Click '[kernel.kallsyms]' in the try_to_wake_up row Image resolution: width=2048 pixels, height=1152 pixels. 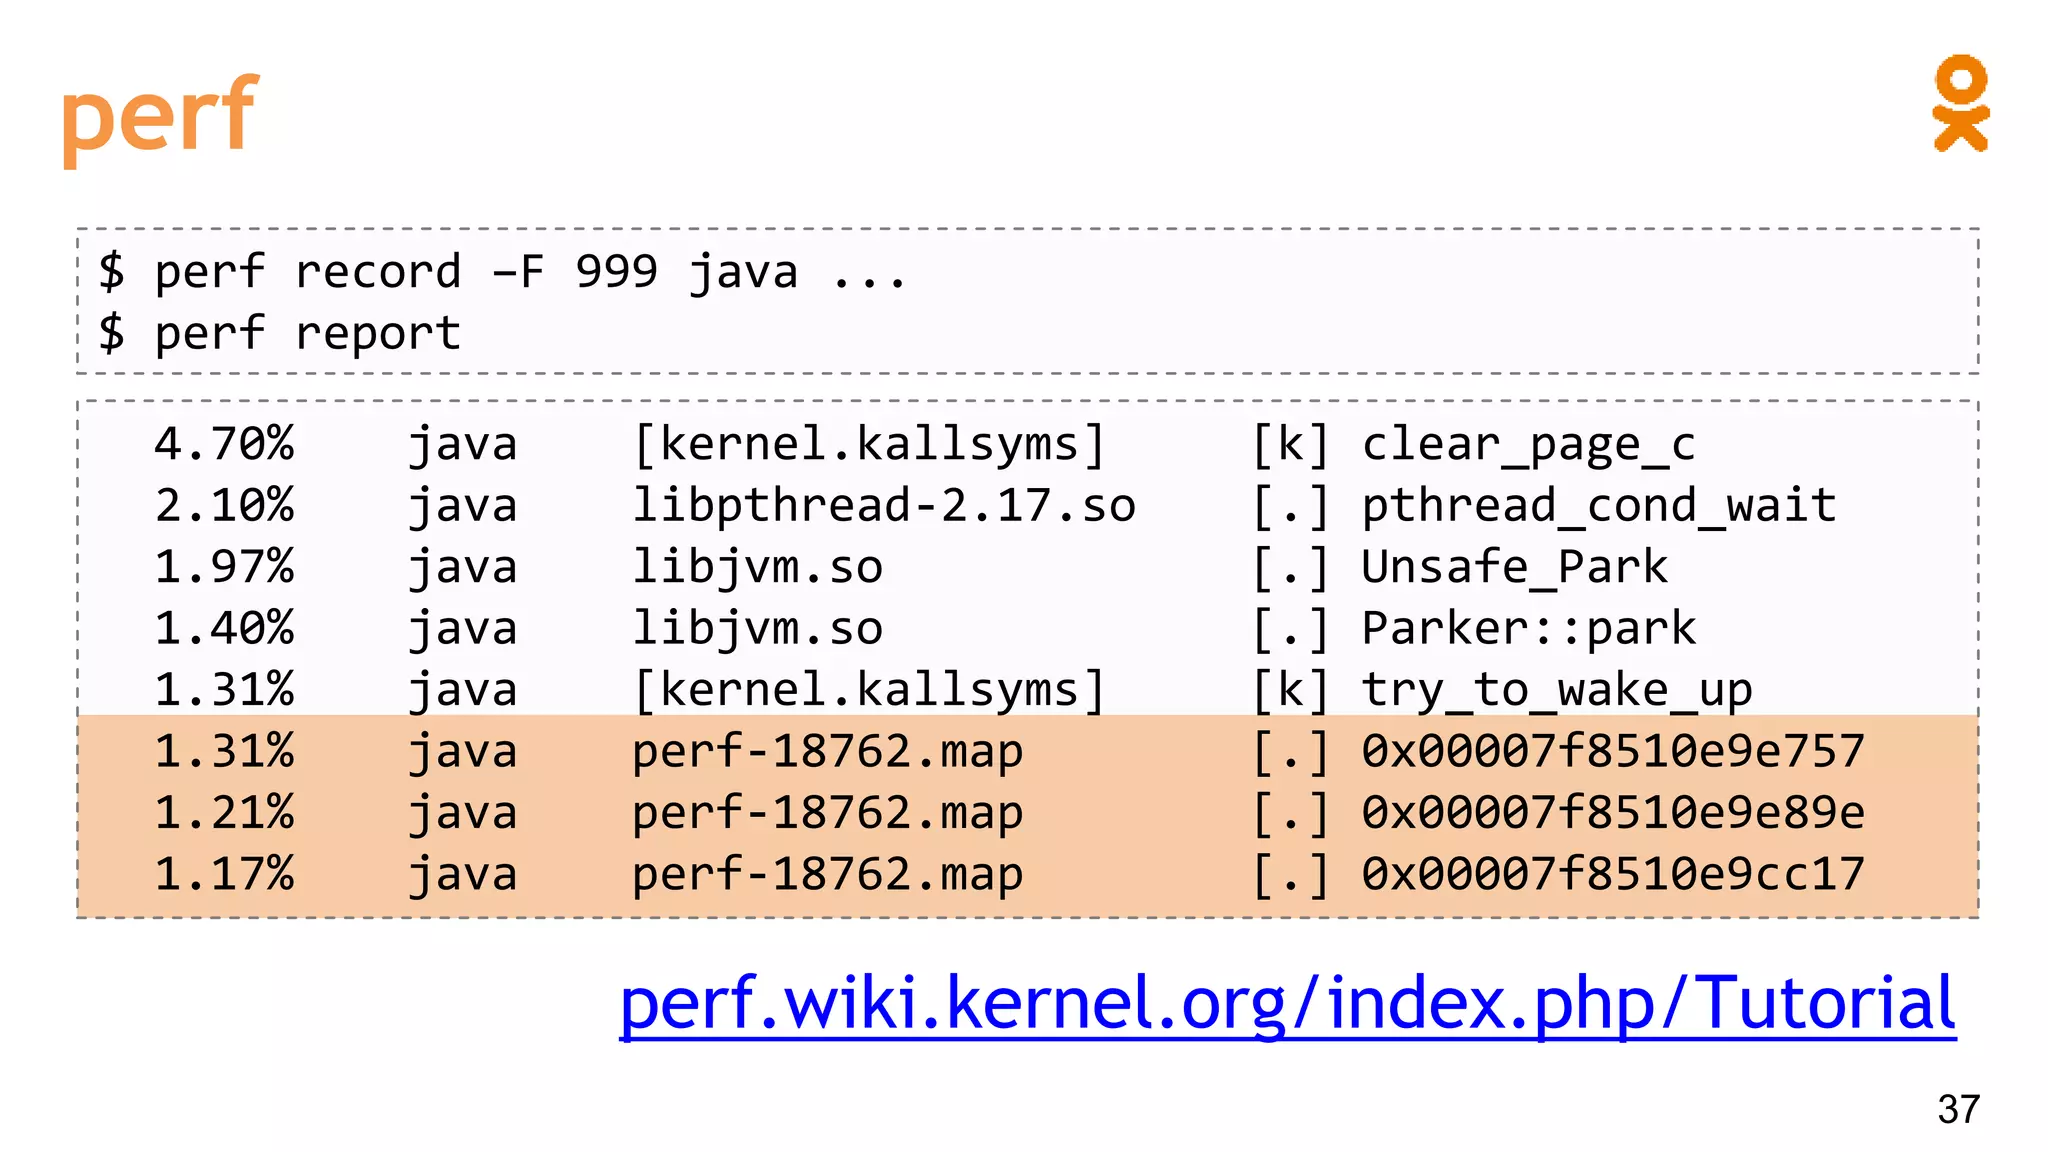(870, 691)
